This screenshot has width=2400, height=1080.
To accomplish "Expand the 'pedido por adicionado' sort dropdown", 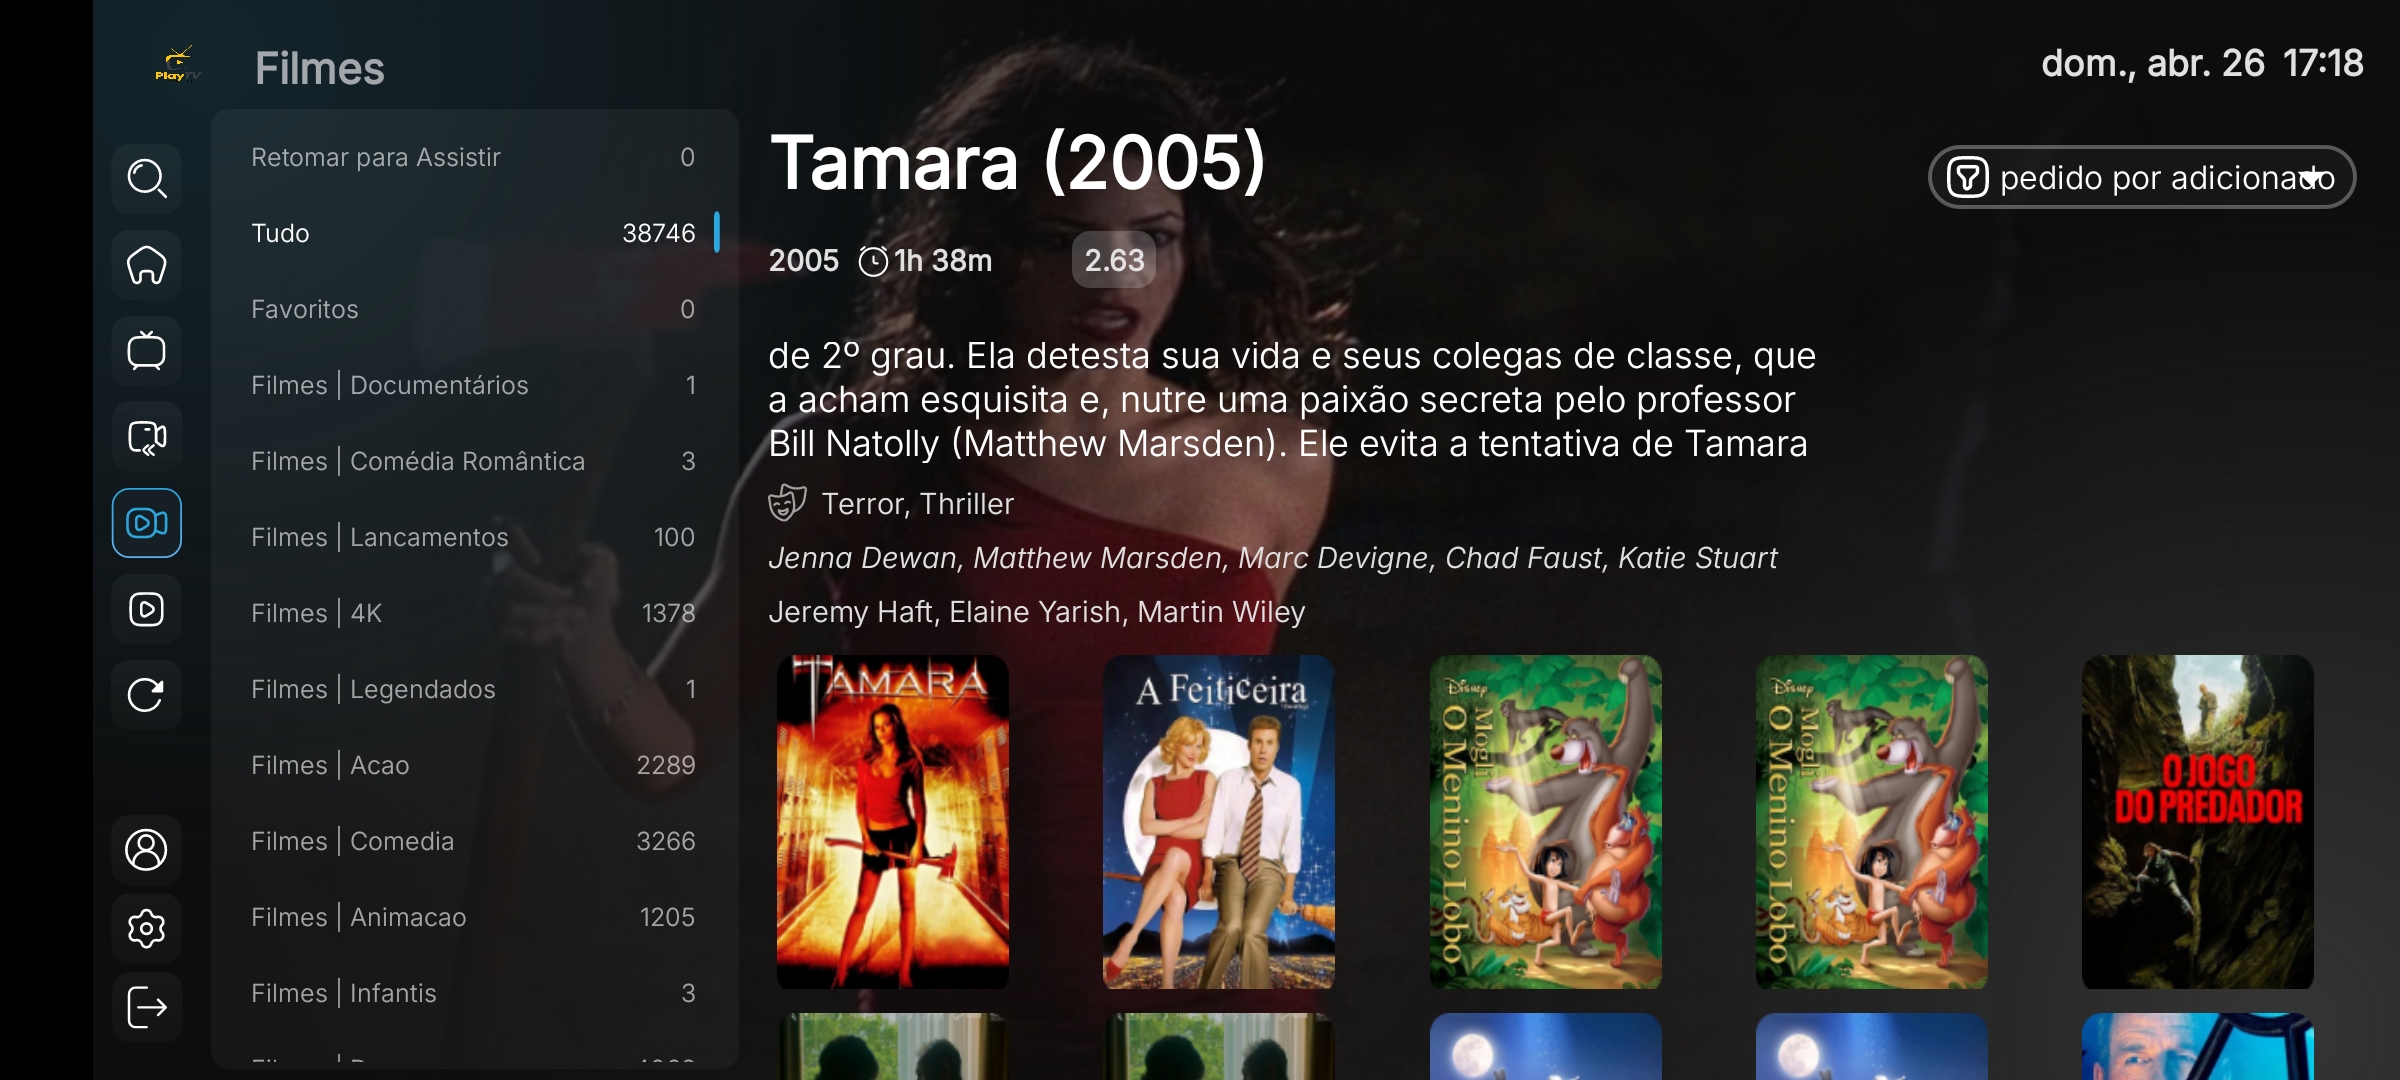I will point(2142,178).
